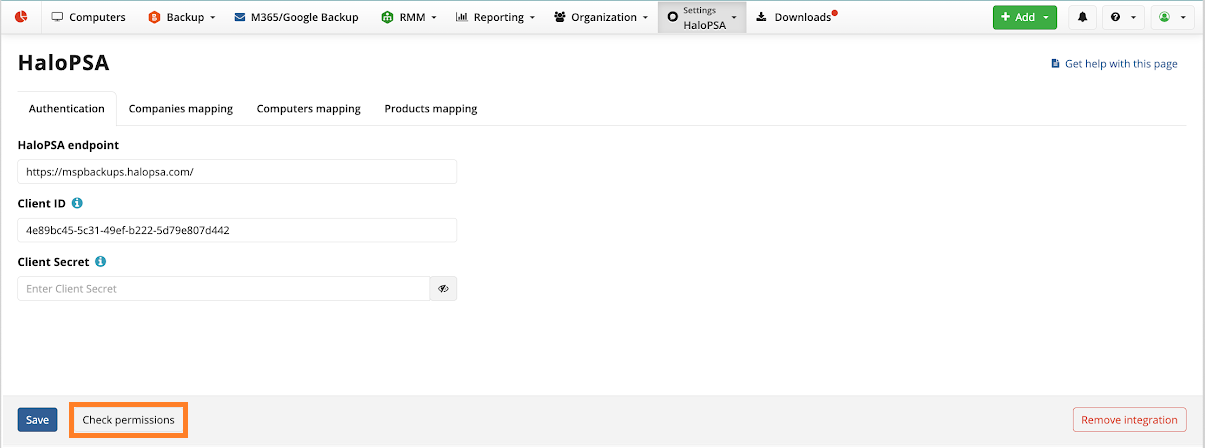Click the MSP360 logo icon
The width and height of the screenshot is (1205, 448).
coord(20,17)
